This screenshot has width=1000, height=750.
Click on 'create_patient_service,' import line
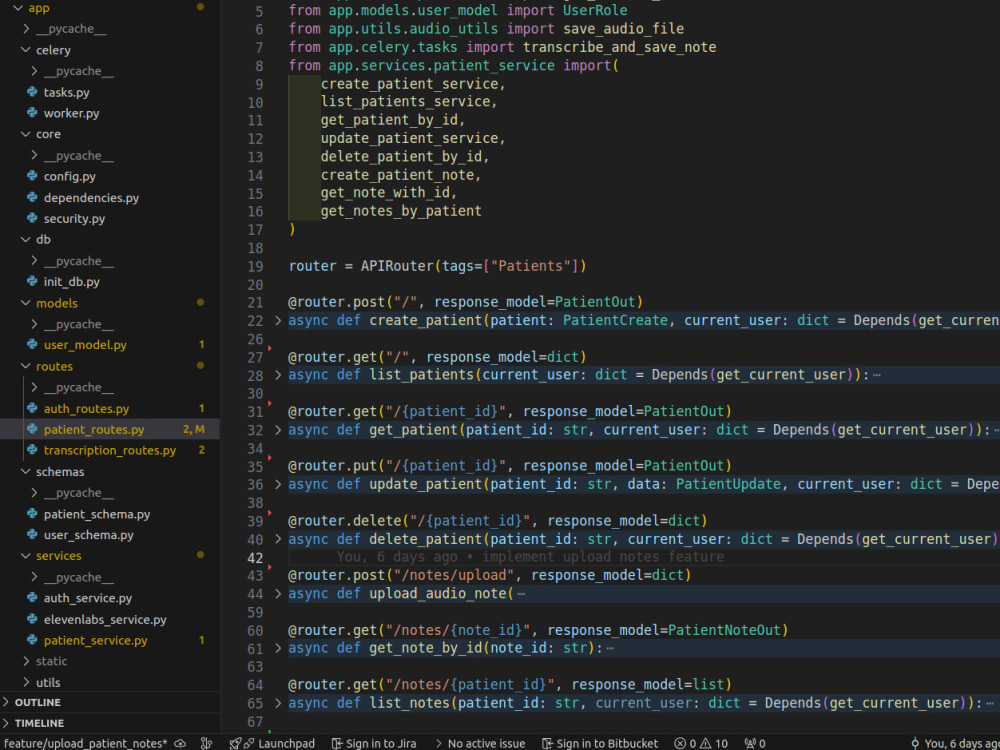(x=413, y=84)
